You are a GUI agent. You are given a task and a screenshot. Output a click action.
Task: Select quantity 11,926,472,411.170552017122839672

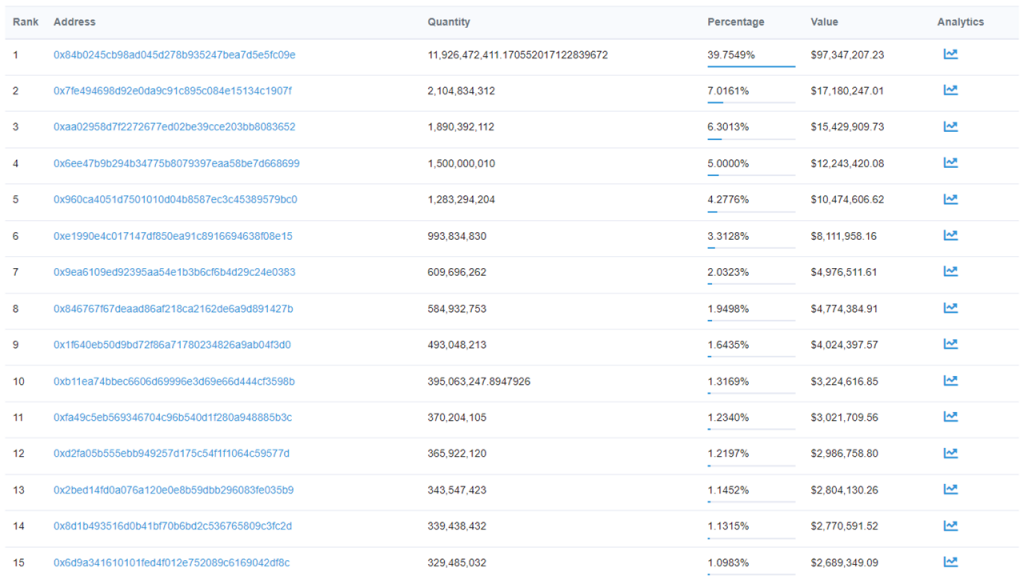click(x=518, y=55)
